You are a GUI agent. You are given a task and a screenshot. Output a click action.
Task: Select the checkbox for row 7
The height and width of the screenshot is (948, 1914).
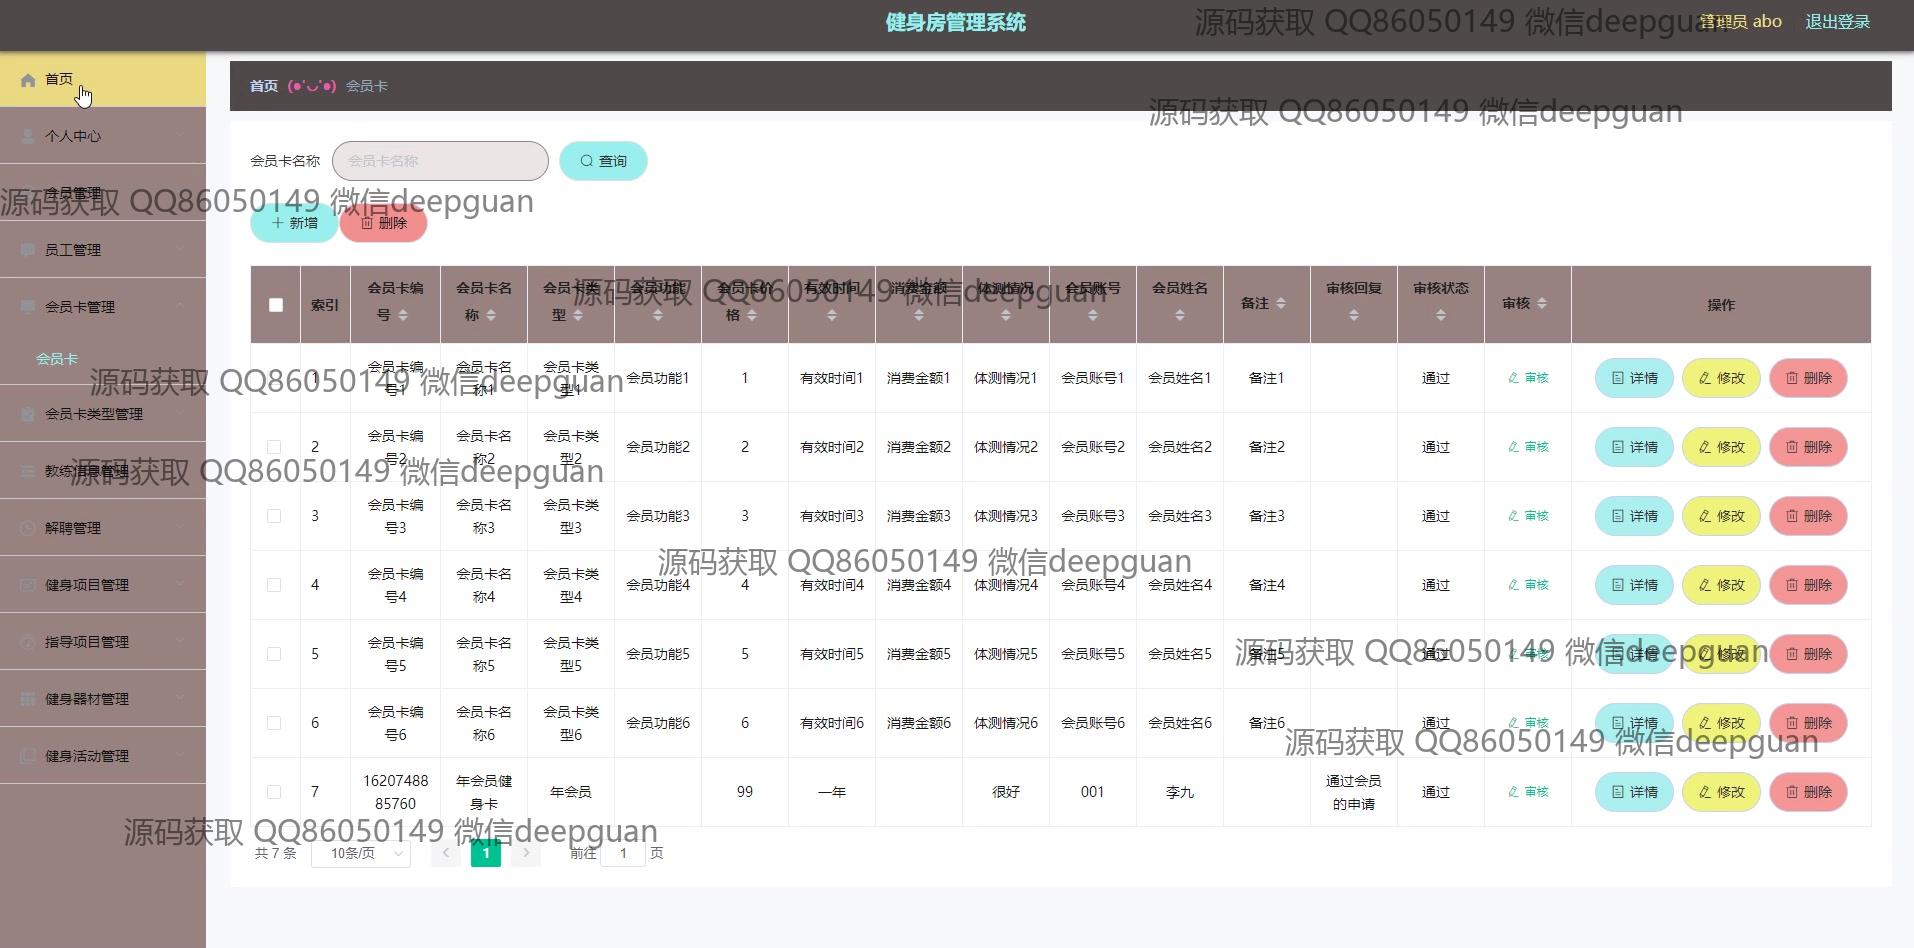coord(274,792)
